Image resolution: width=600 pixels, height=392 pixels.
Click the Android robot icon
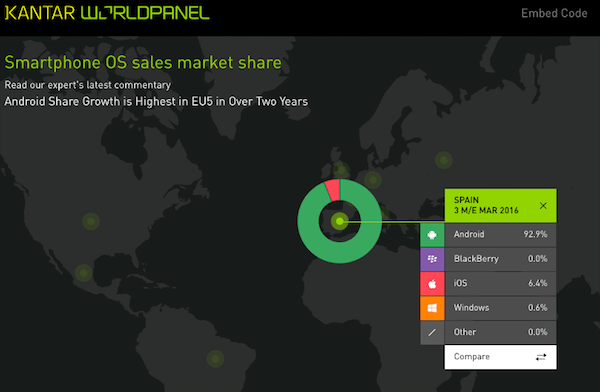pos(432,235)
